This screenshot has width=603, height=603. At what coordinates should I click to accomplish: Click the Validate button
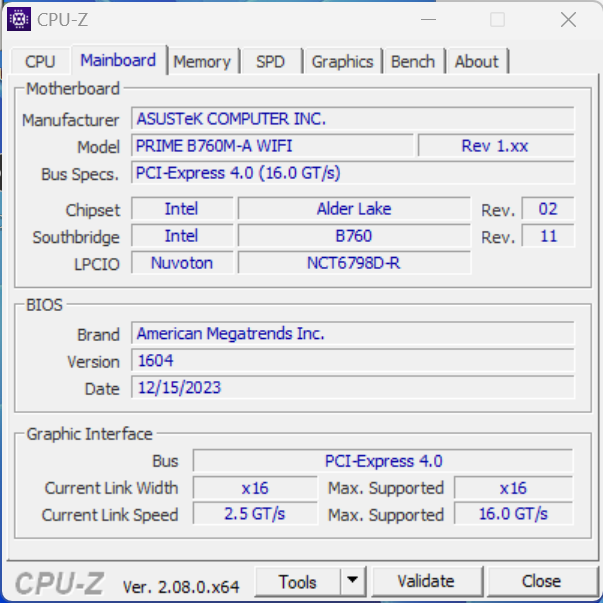point(426,581)
